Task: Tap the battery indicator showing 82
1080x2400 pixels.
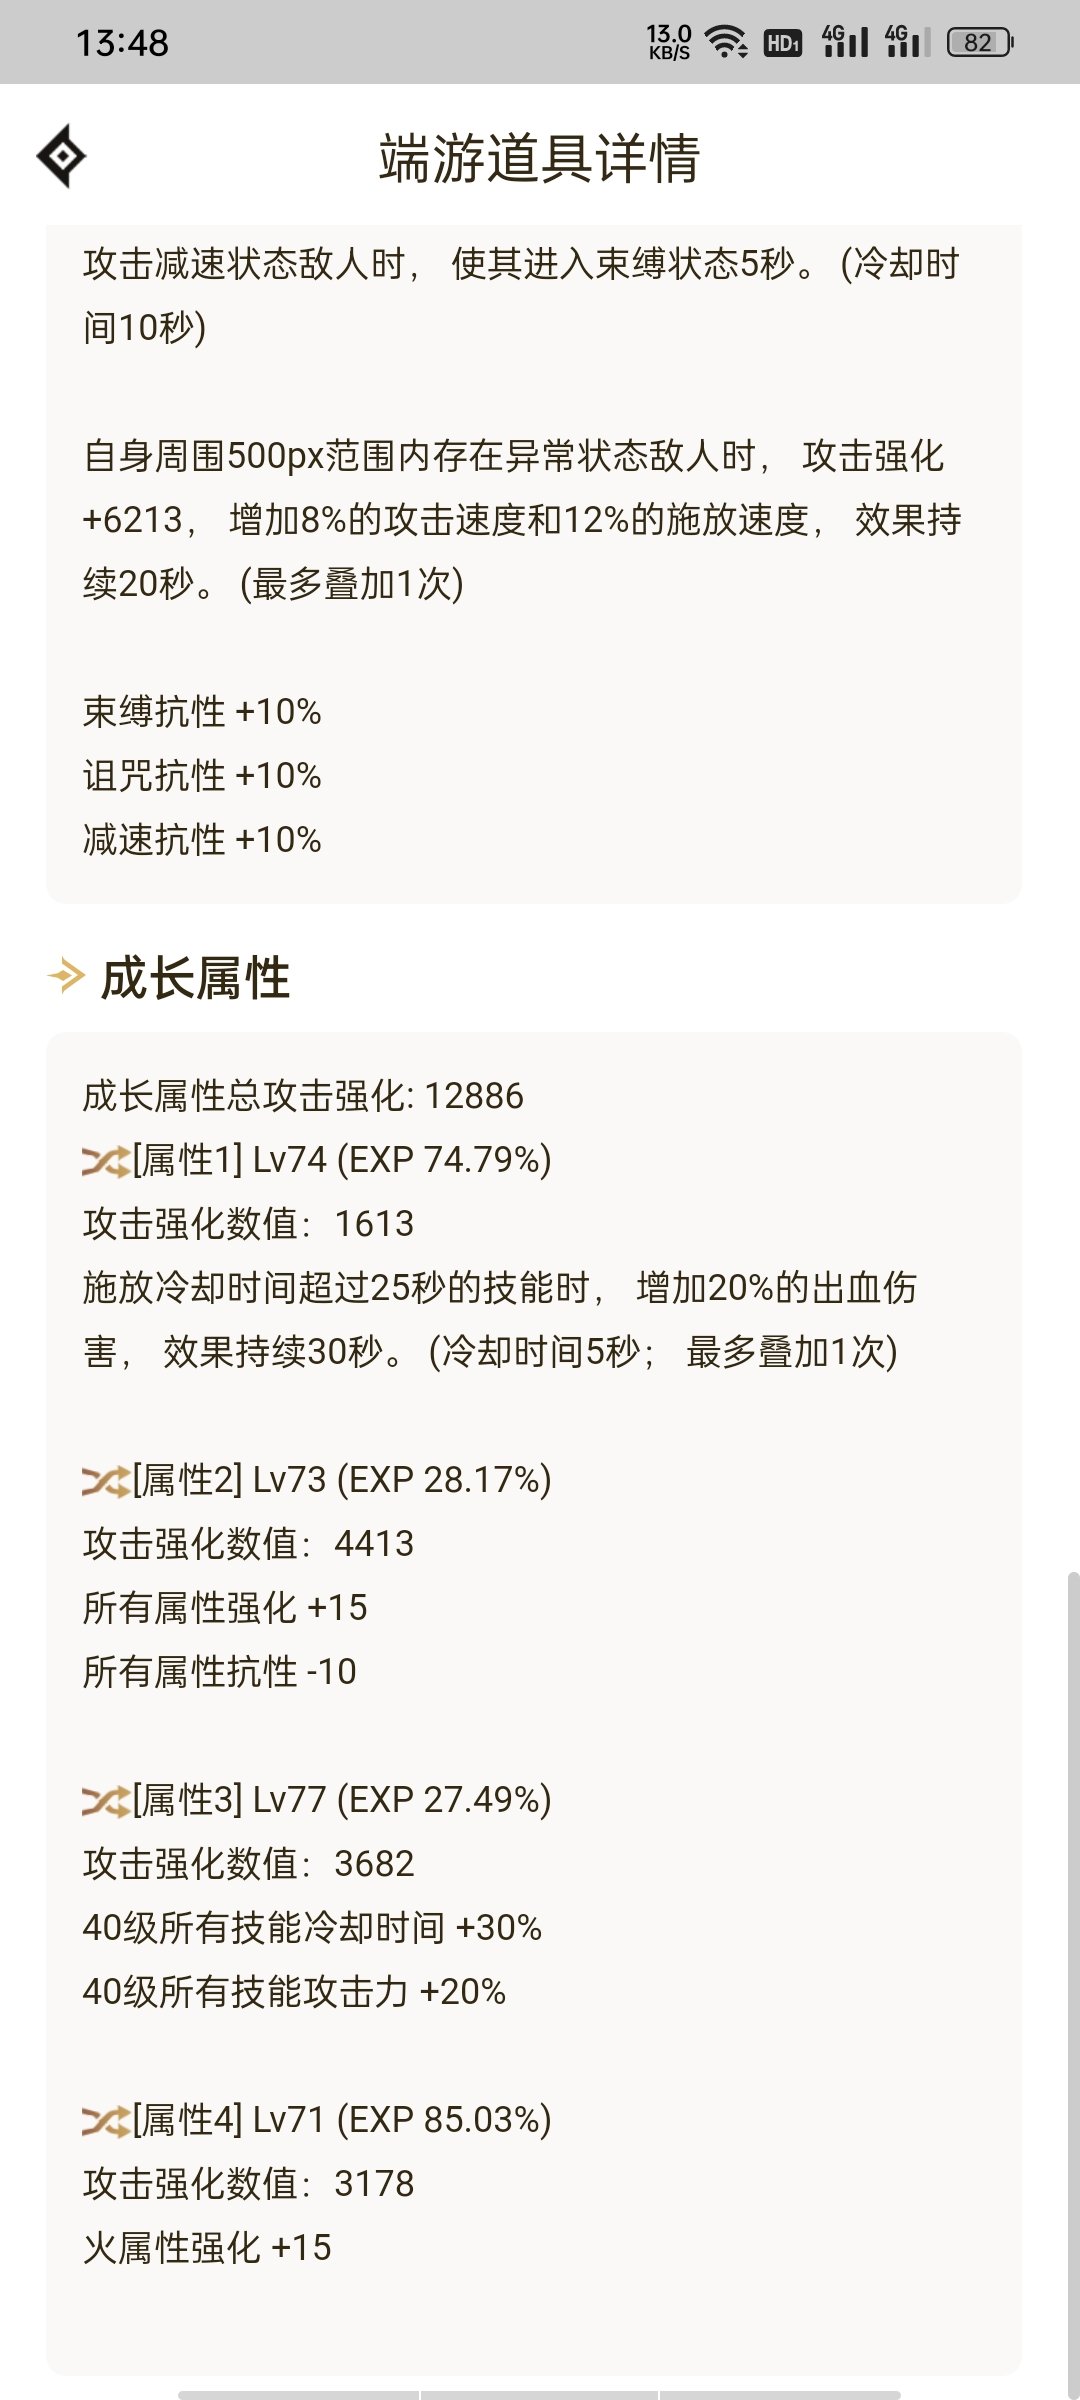Action: [980, 42]
